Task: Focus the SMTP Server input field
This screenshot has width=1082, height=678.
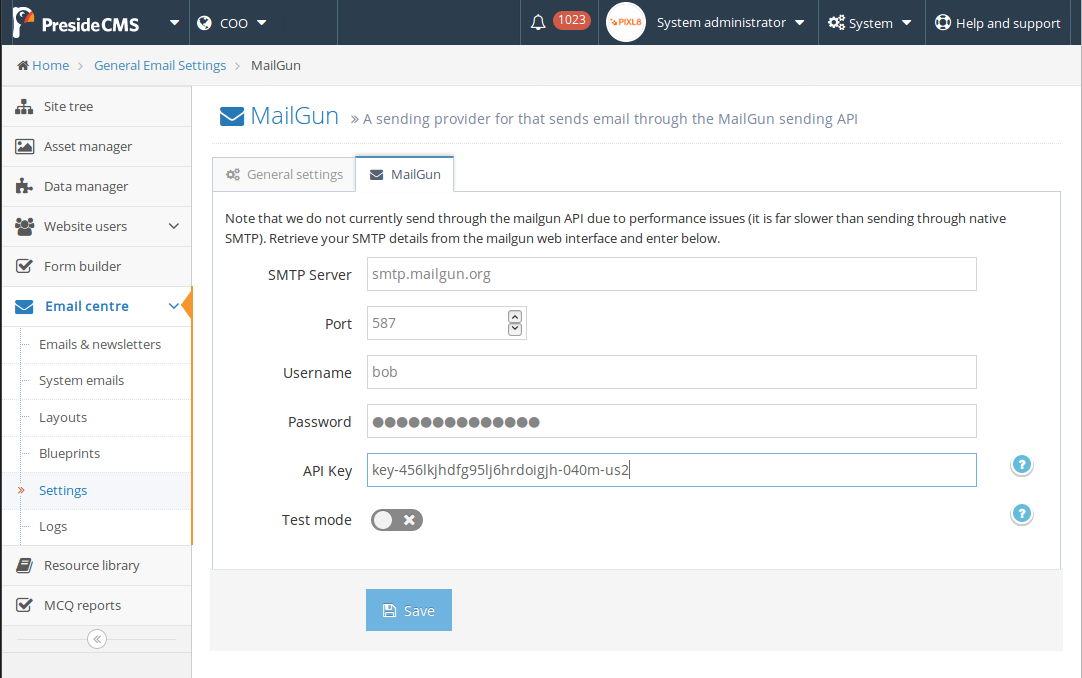Action: pos(671,274)
